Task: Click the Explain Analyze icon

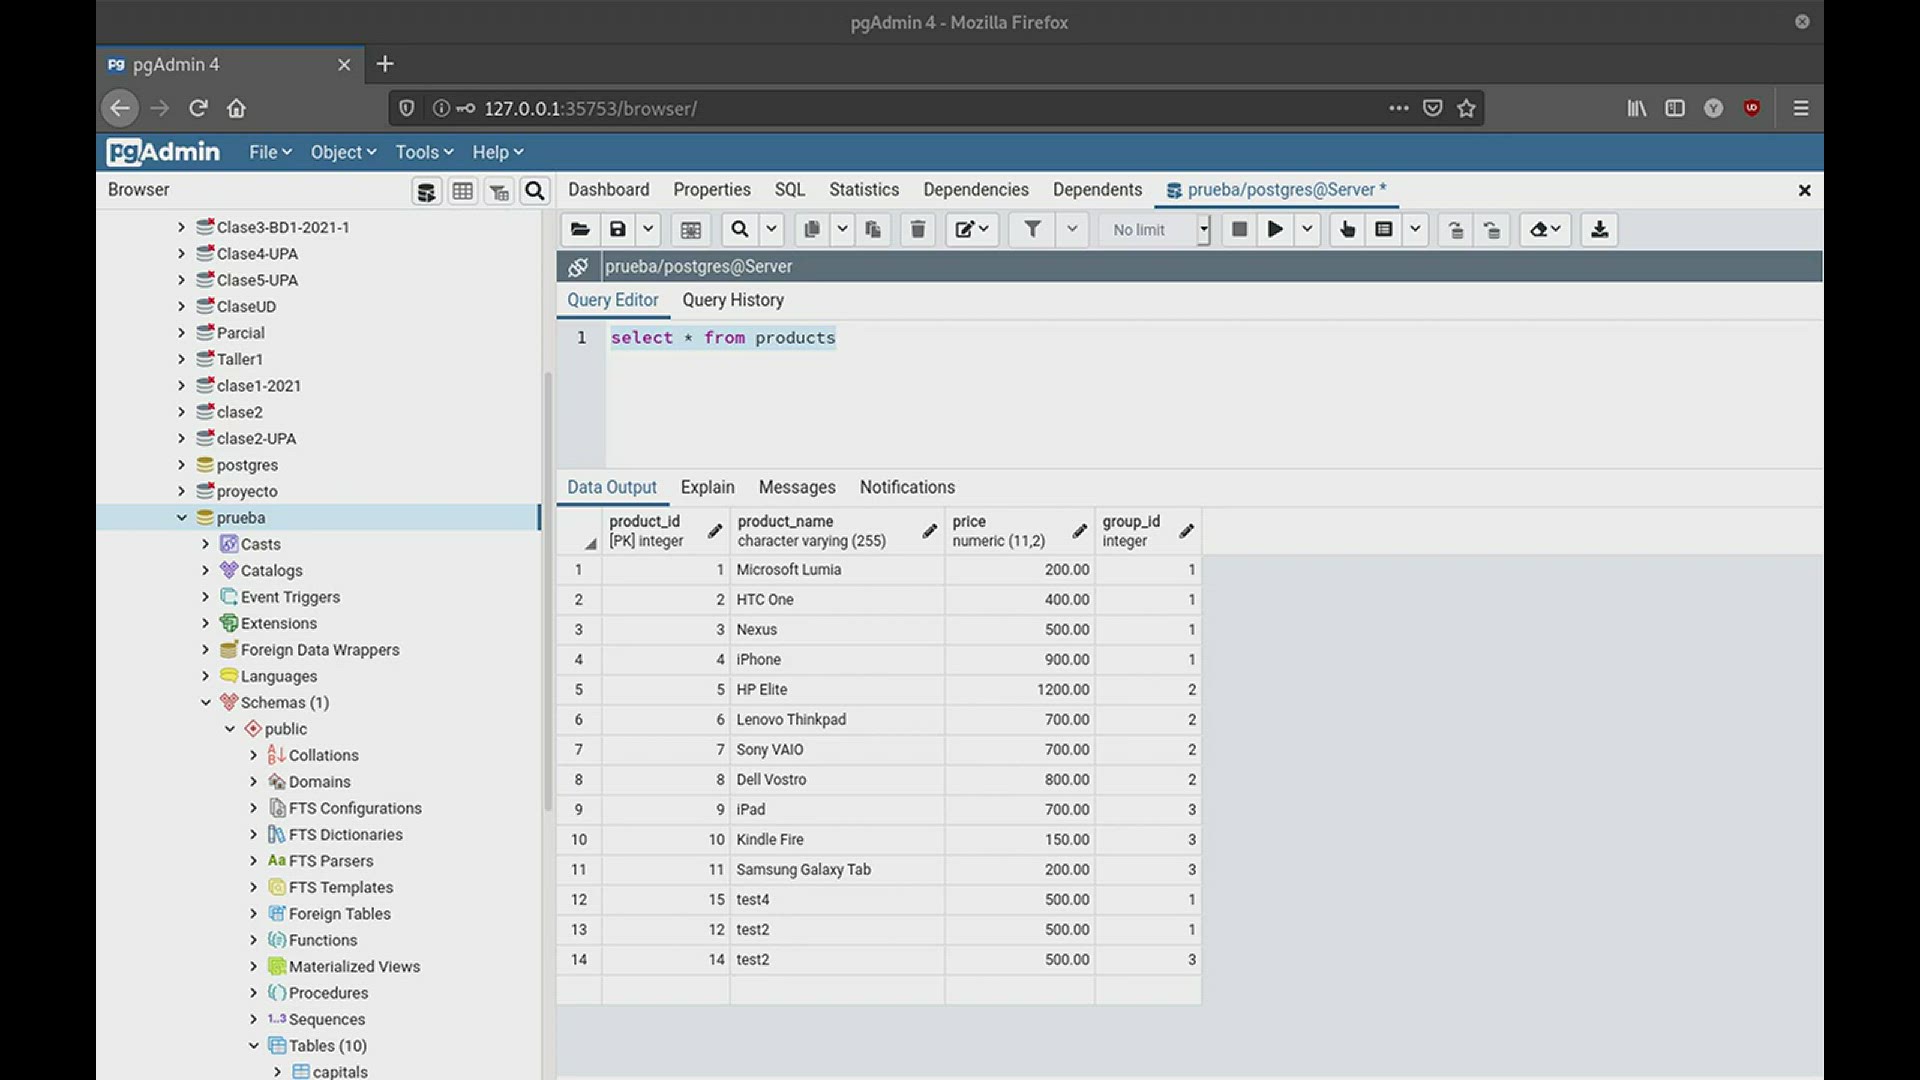Action: click(x=1384, y=230)
